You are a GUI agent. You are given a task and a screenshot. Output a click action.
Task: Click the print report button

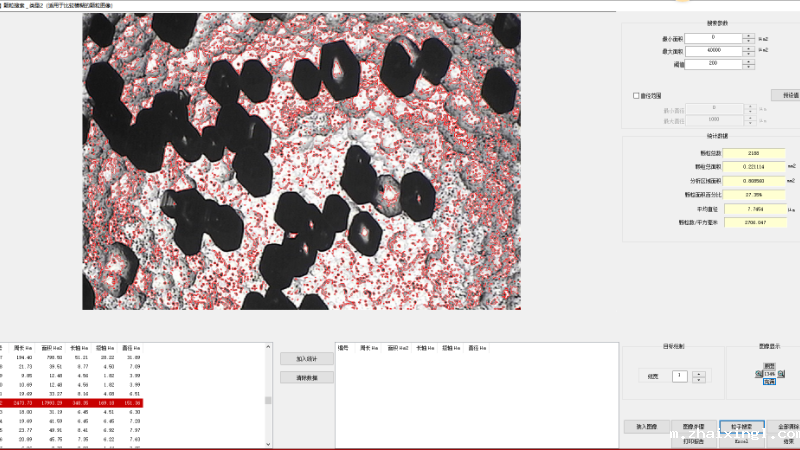click(694, 440)
